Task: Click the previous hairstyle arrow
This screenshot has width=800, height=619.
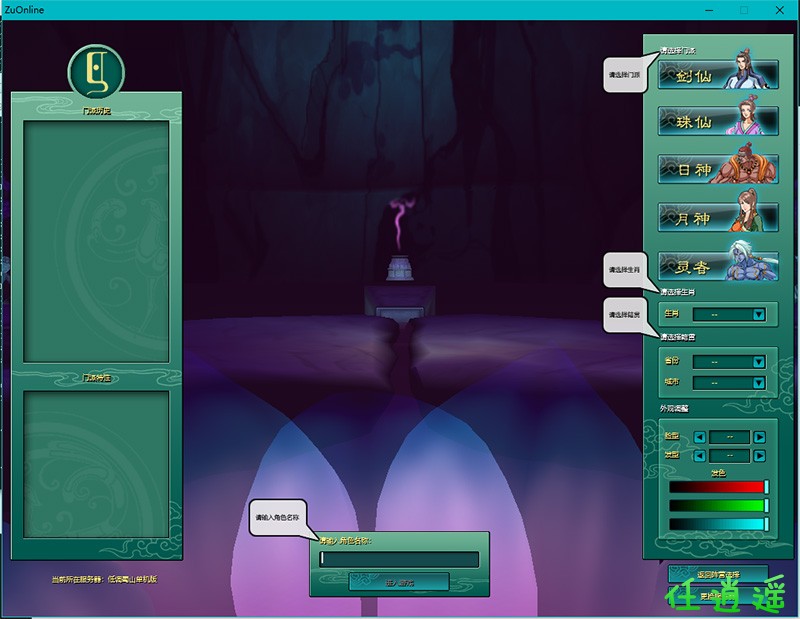Action: click(x=699, y=456)
